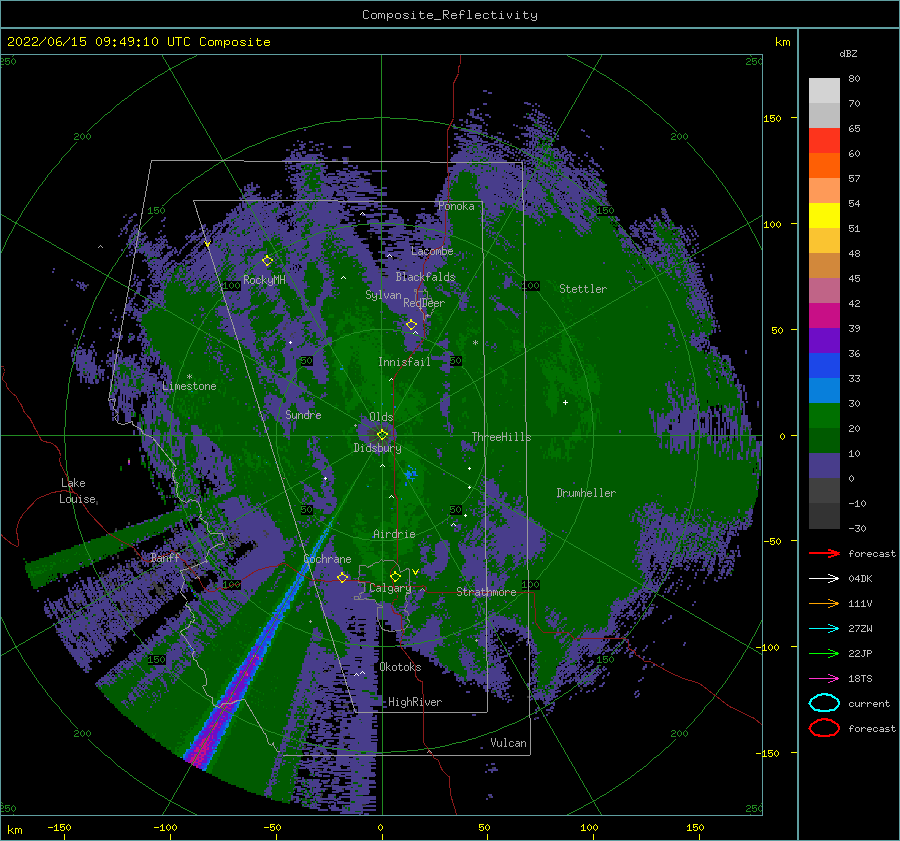The image size is (900, 841).
Task: Click the Ponoka city label
Action: [456, 206]
